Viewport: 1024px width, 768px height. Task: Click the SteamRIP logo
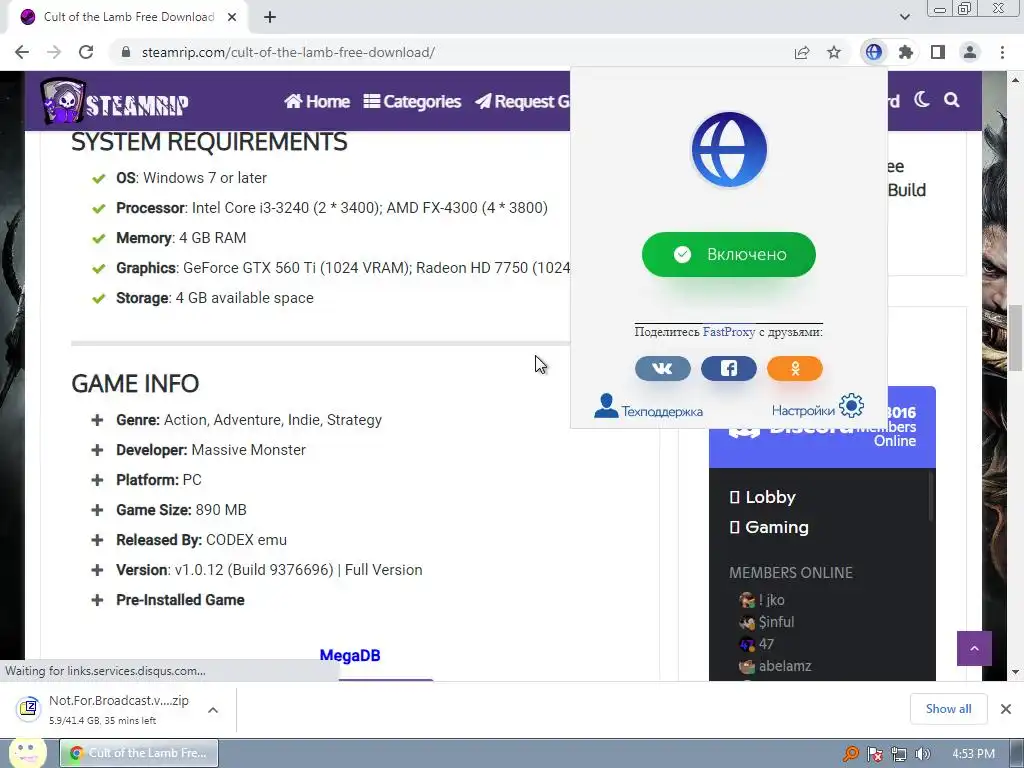click(x=114, y=101)
